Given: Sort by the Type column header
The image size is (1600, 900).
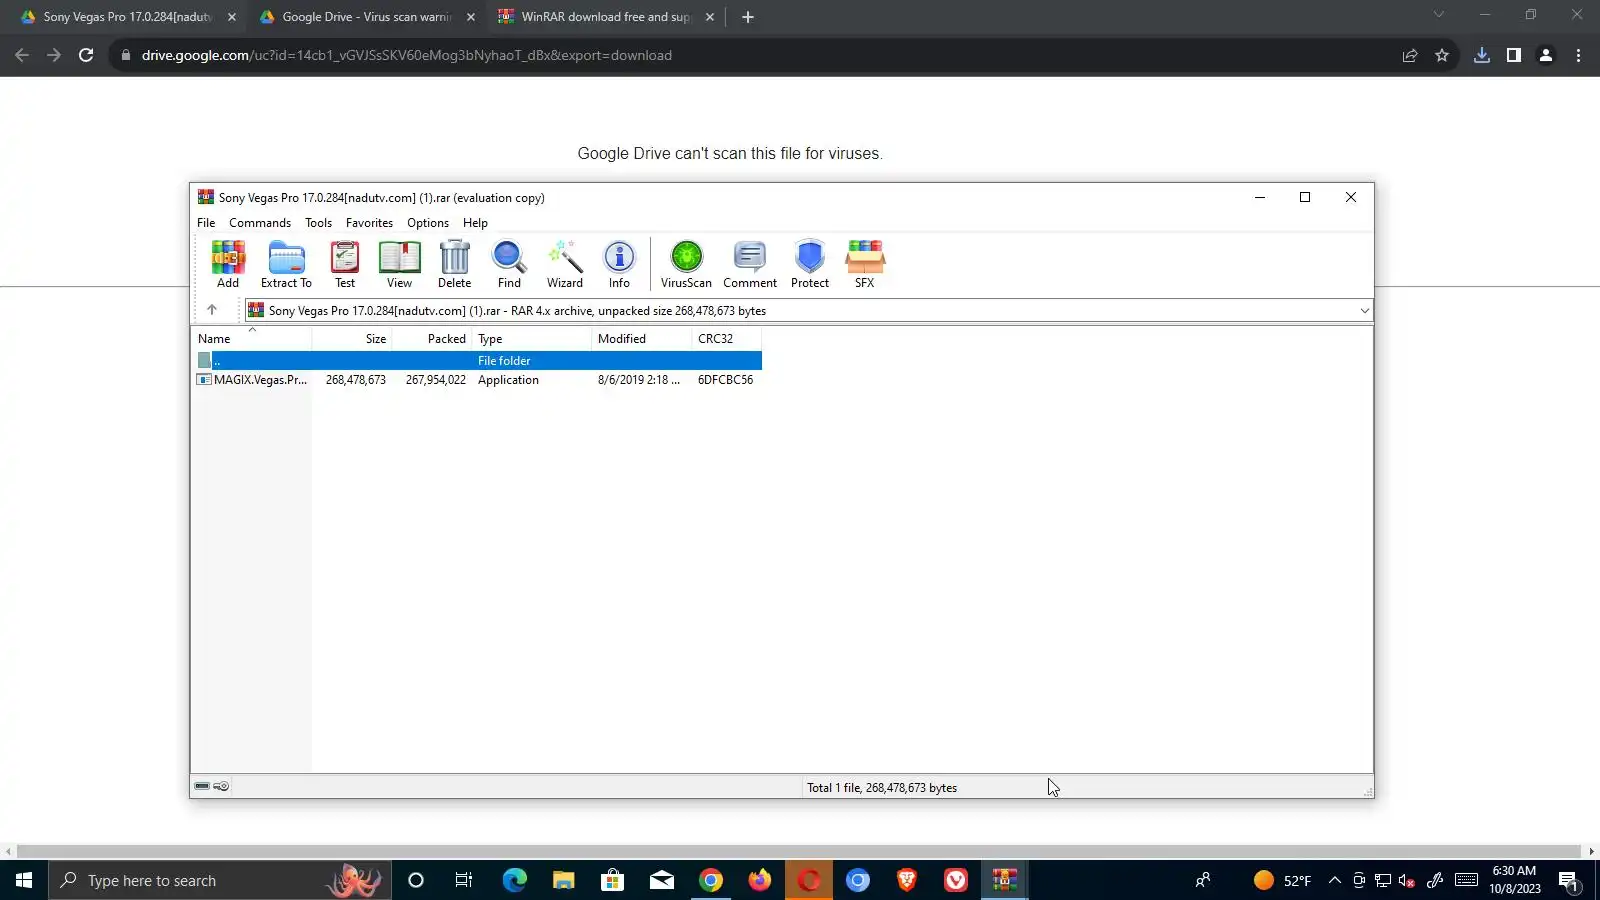Looking at the screenshot, I should click(532, 339).
